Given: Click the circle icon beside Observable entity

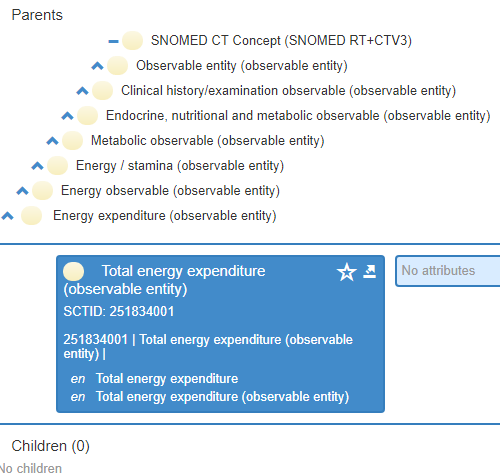Looking at the screenshot, I should pos(117,66).
